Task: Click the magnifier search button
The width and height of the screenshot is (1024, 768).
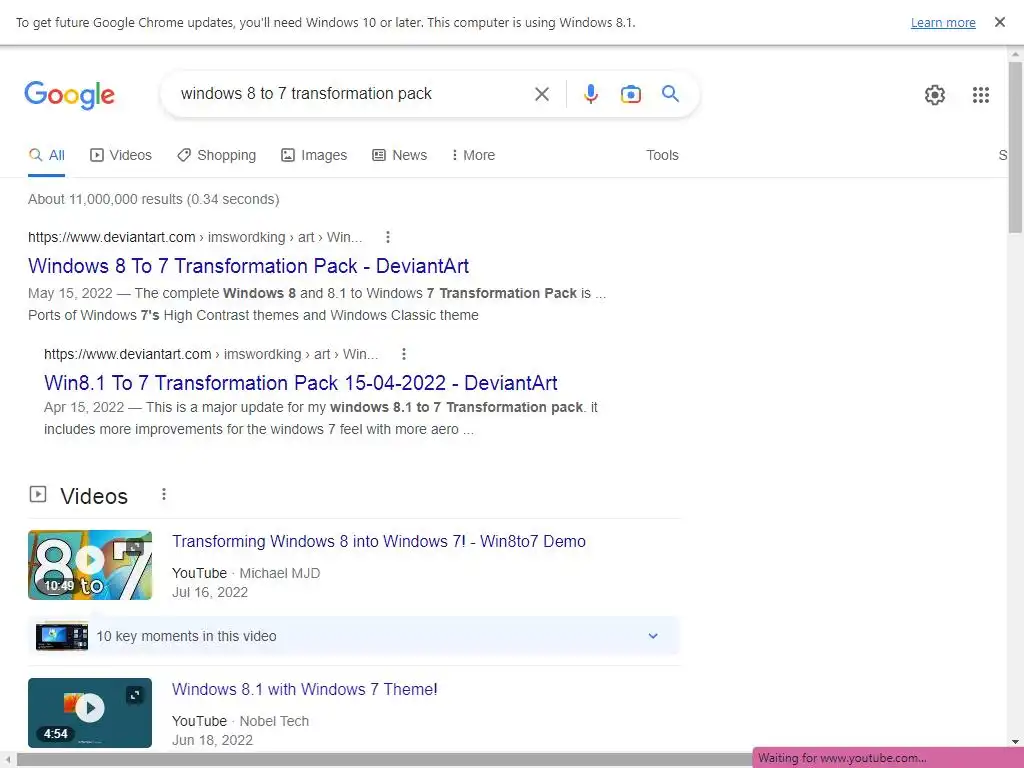Action: (x=670, y=93)
